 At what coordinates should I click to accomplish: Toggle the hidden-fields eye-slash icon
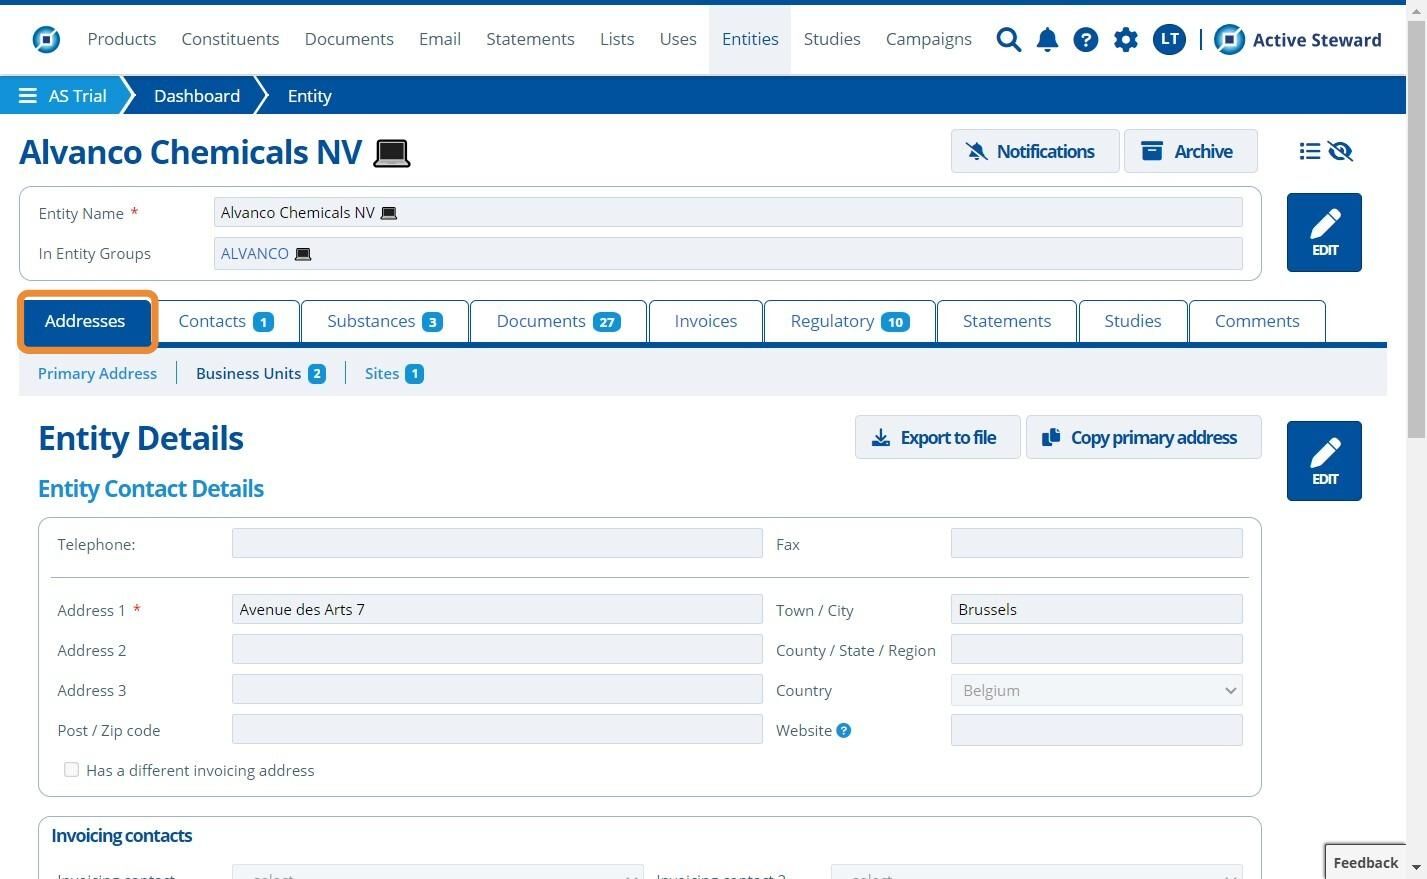1340,151
